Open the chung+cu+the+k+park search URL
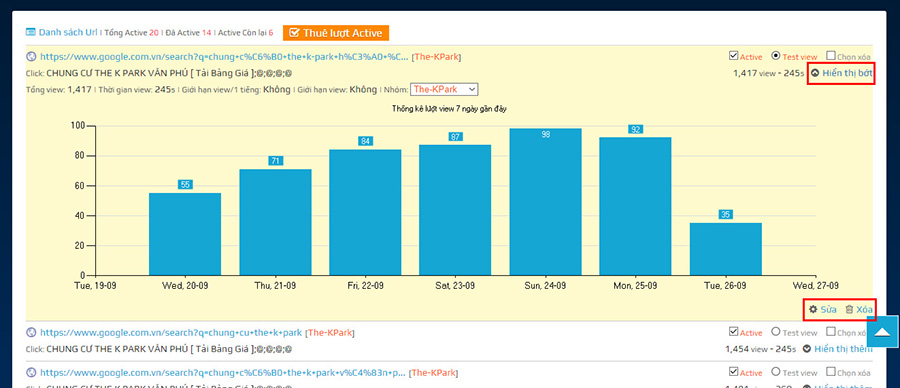 (171, 332)
